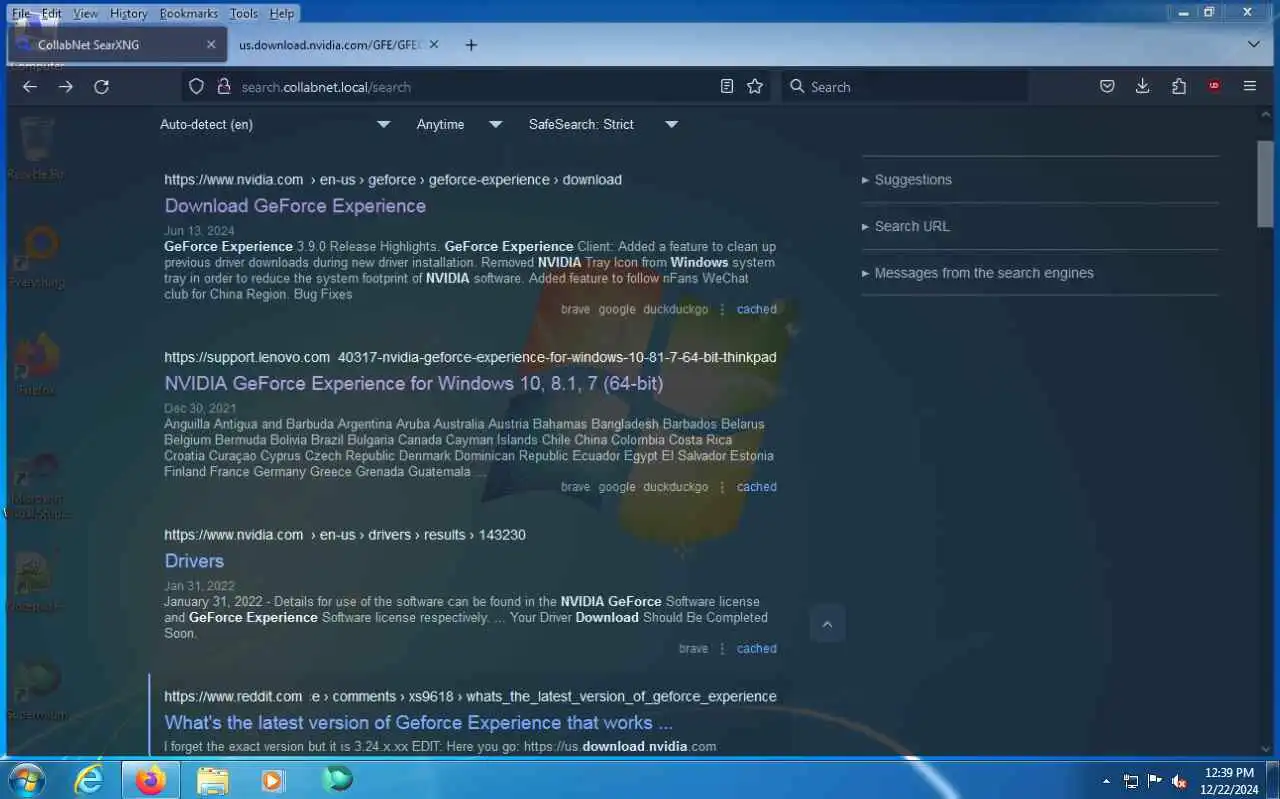Open the SafeSearch: Strict dropdown
The height and width of the screenshot is (799, 1280).
[x=603, y=124]
